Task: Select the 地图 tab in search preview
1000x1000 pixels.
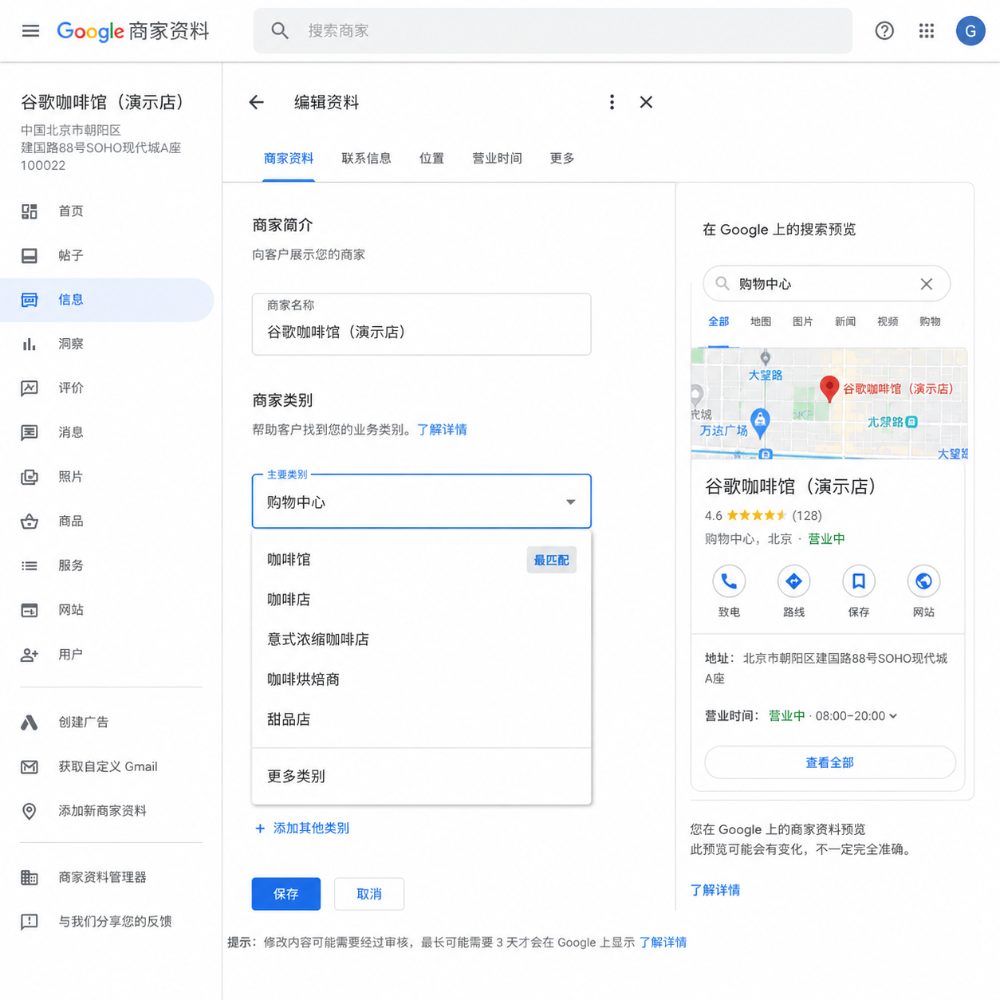Action: (x=760, y=321)
